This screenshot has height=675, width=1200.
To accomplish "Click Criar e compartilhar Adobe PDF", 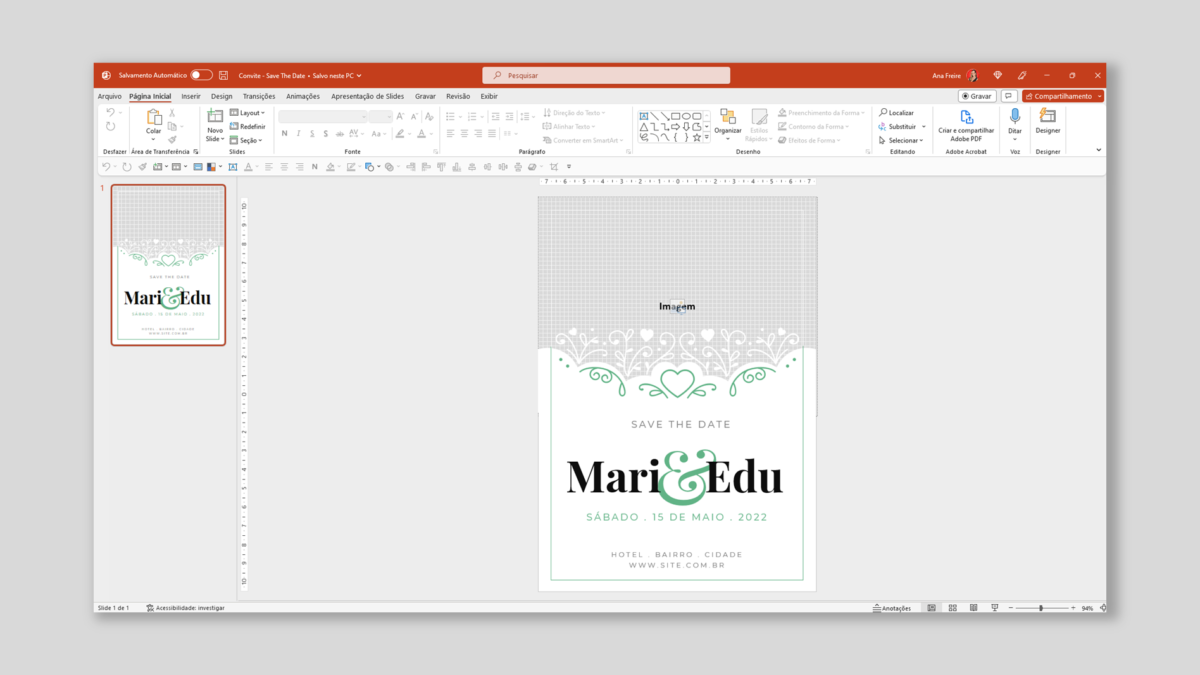I will [x=966, y=119].
